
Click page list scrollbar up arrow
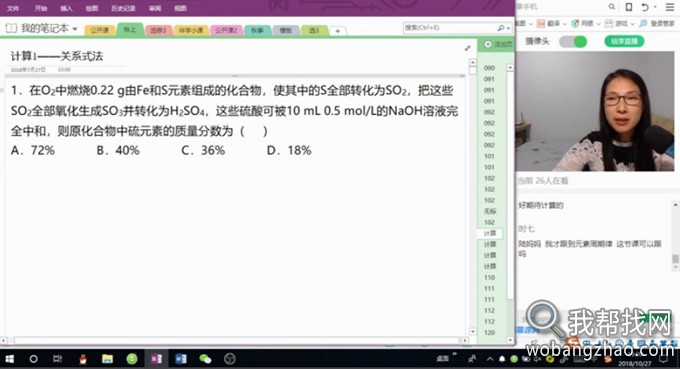[x=510, y=68]
